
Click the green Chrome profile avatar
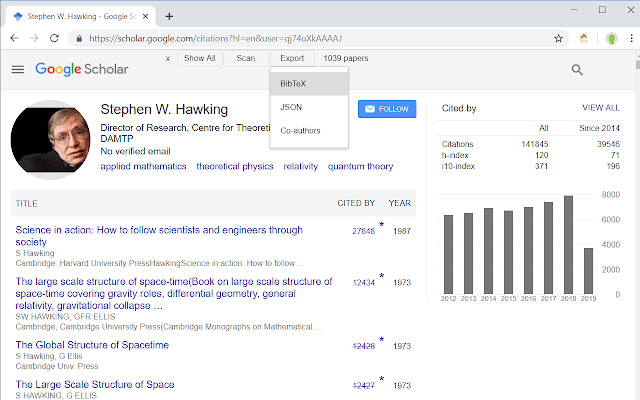click(x=609, y=38)
